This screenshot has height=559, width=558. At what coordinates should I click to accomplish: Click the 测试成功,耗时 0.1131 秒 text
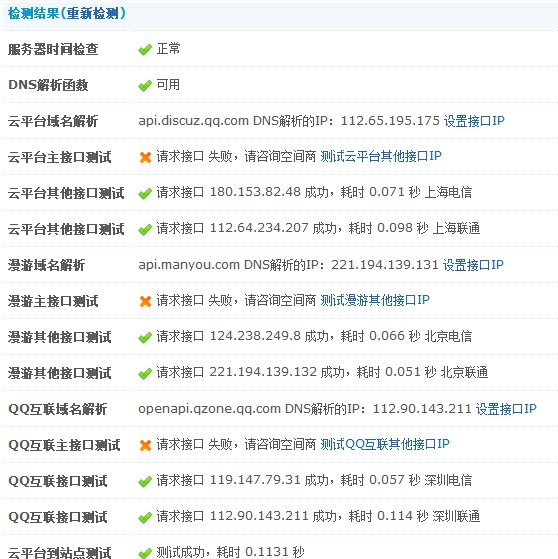point(230,552)
